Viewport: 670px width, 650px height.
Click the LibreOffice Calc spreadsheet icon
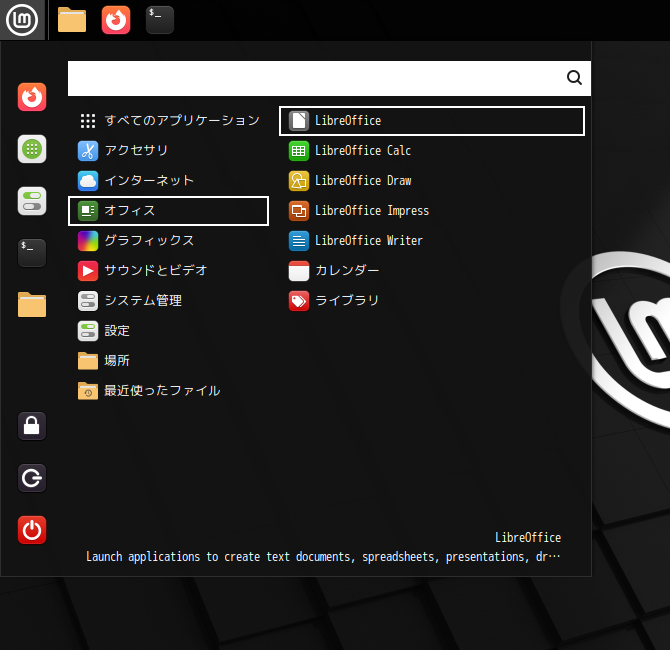[x=299, y=151]
